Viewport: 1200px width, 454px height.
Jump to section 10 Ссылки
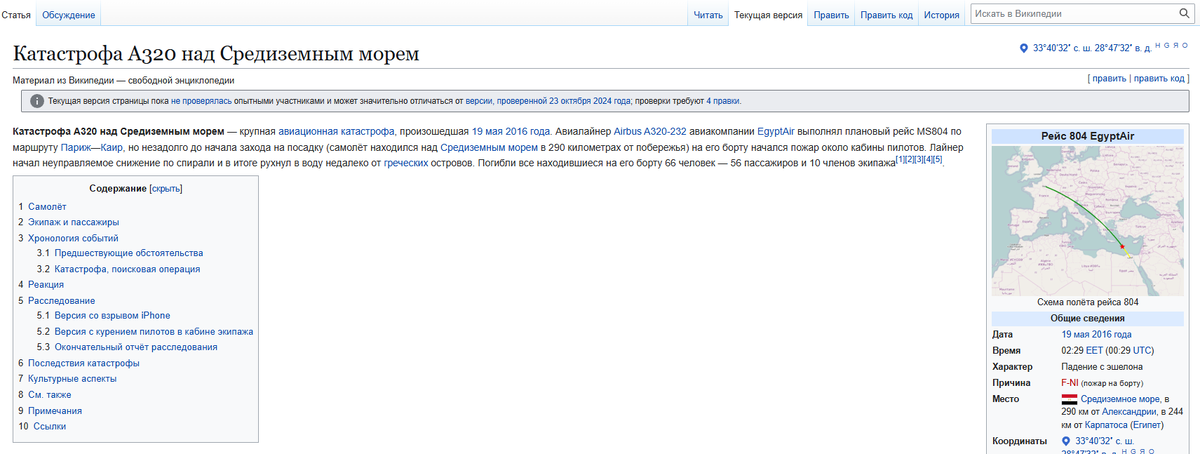click(42, 426)
